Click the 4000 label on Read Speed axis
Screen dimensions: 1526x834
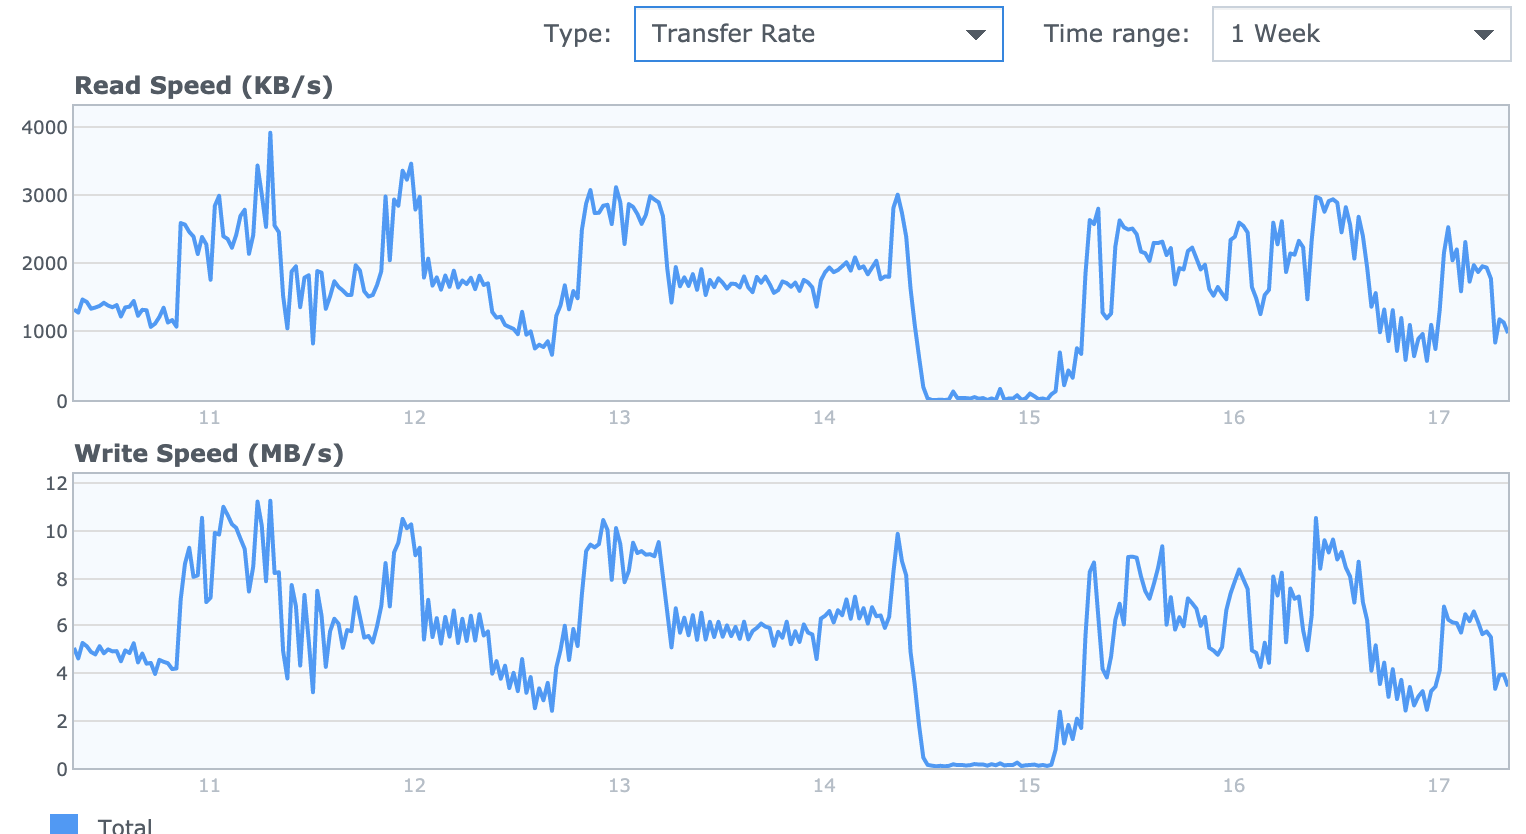coord(45,127)
